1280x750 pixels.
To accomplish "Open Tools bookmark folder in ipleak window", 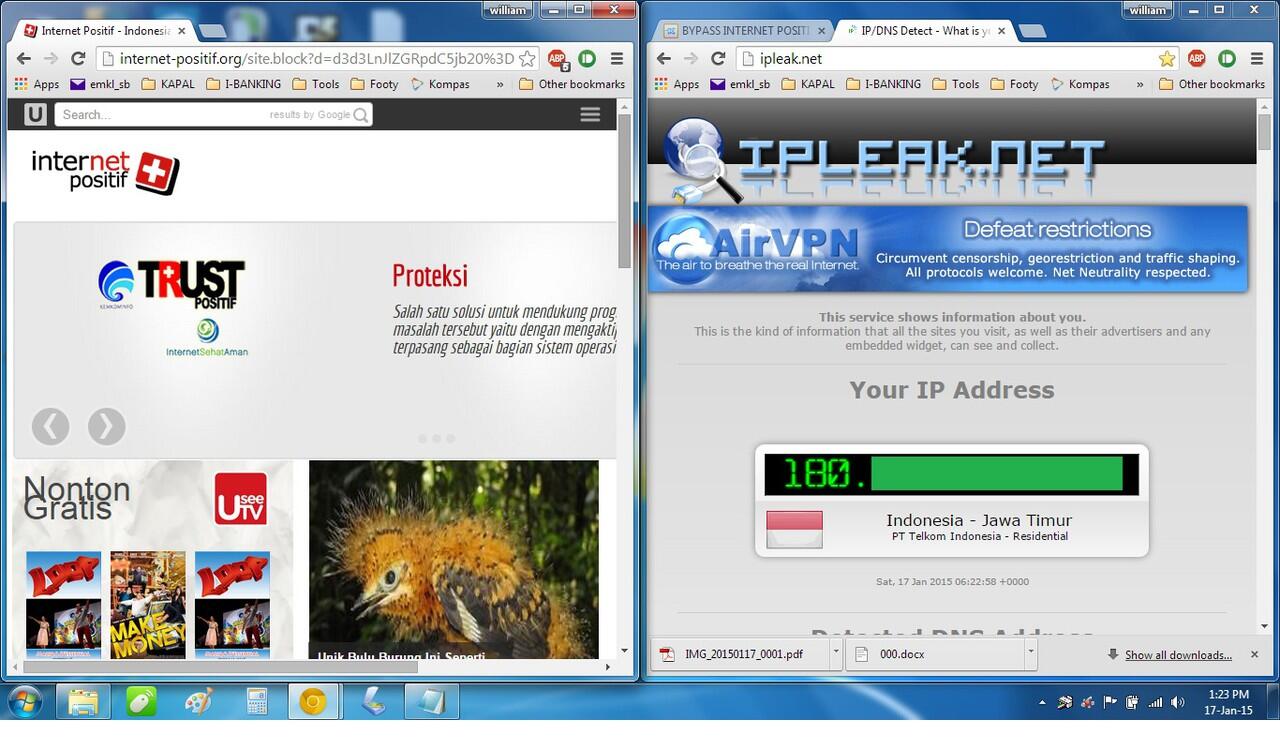I will coord(956,84).
